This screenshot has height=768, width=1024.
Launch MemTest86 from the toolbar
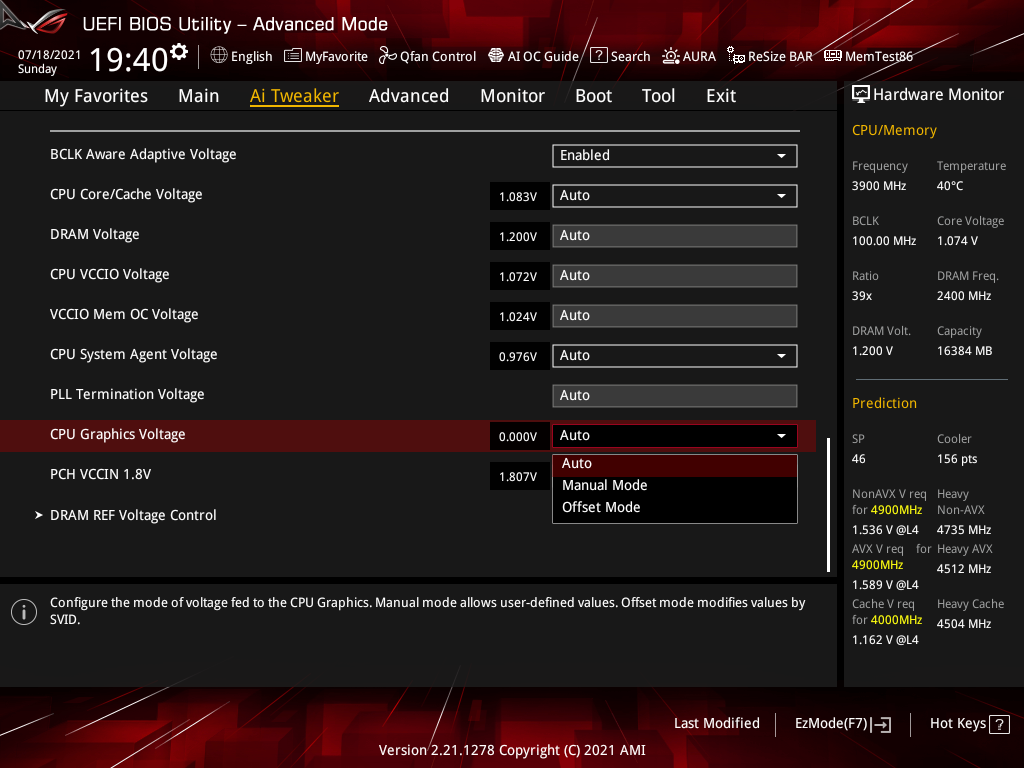click(x=868, y=56)
